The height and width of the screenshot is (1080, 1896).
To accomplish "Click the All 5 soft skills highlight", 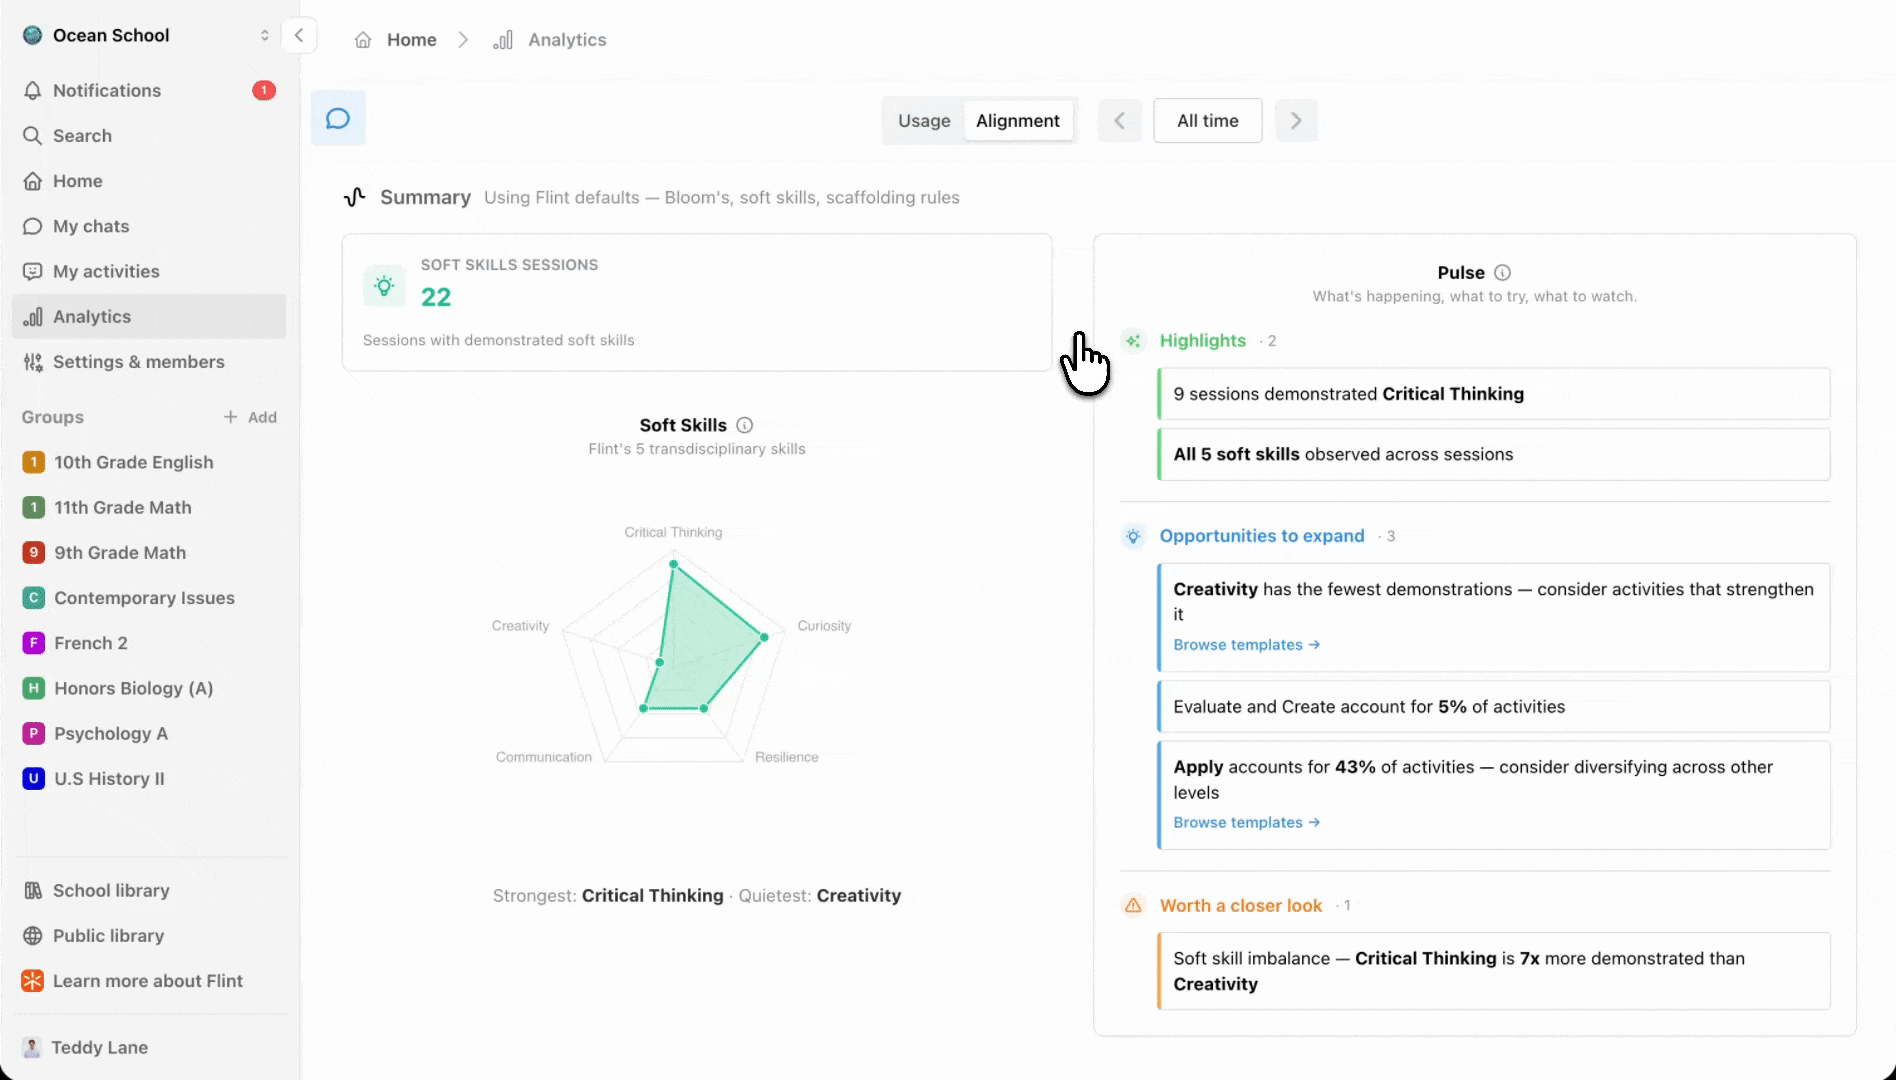I will tap(1494, 454).
